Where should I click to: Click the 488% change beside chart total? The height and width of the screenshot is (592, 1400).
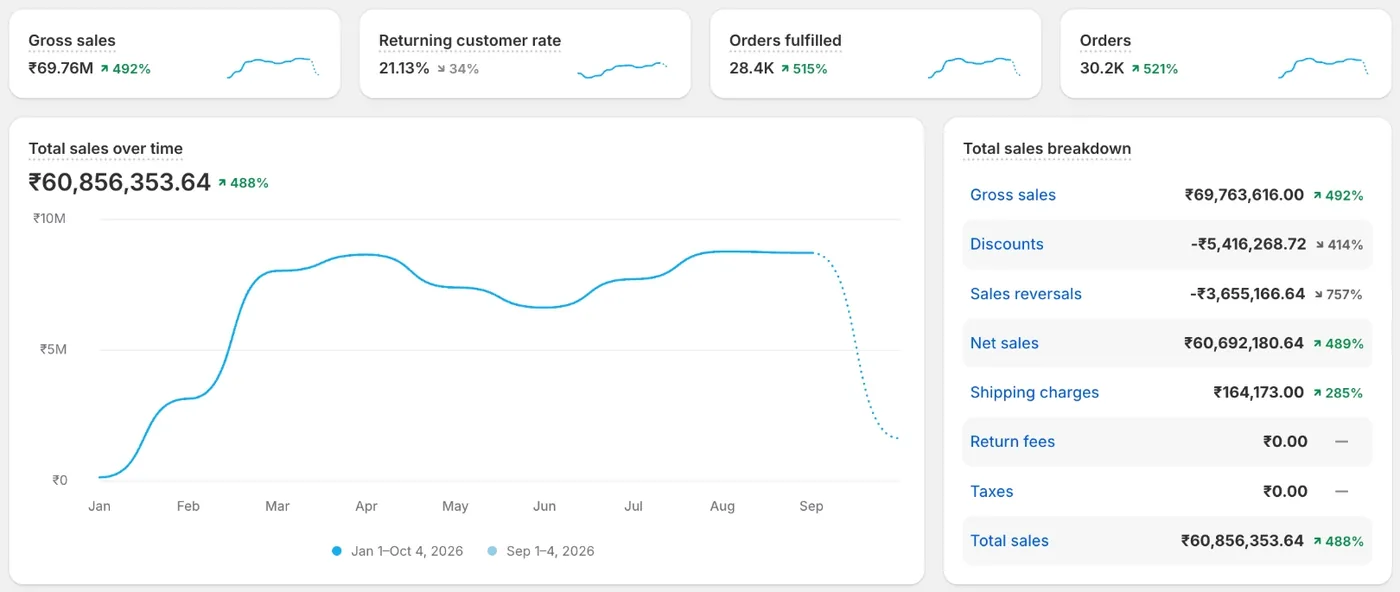pos(243,183)
